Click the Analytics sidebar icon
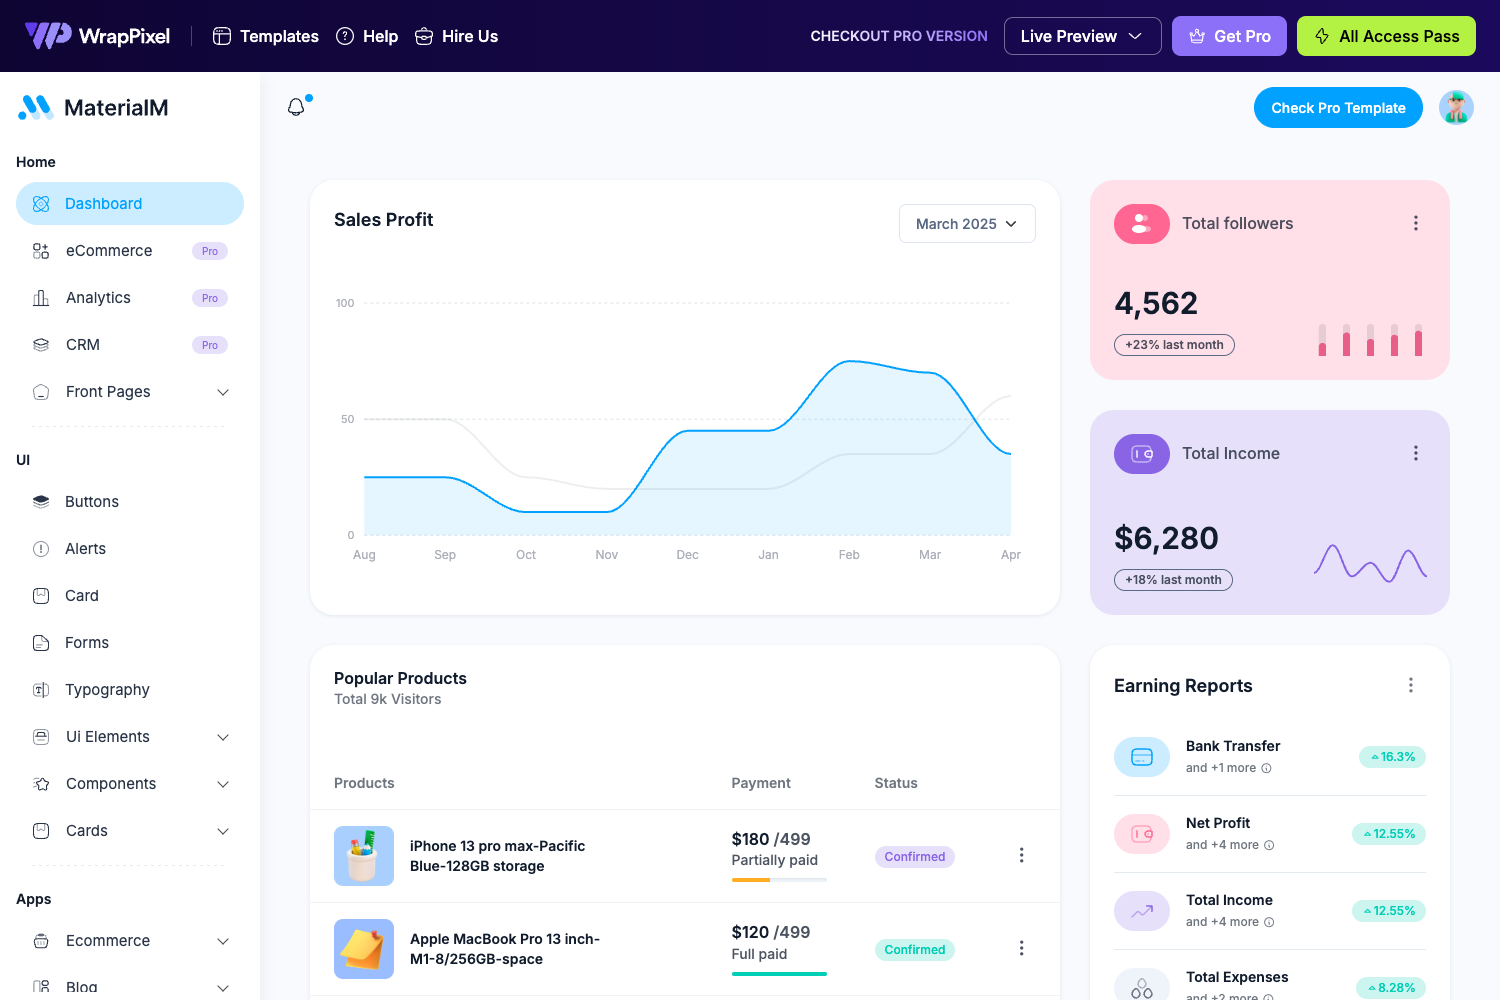 click(41, 297)
